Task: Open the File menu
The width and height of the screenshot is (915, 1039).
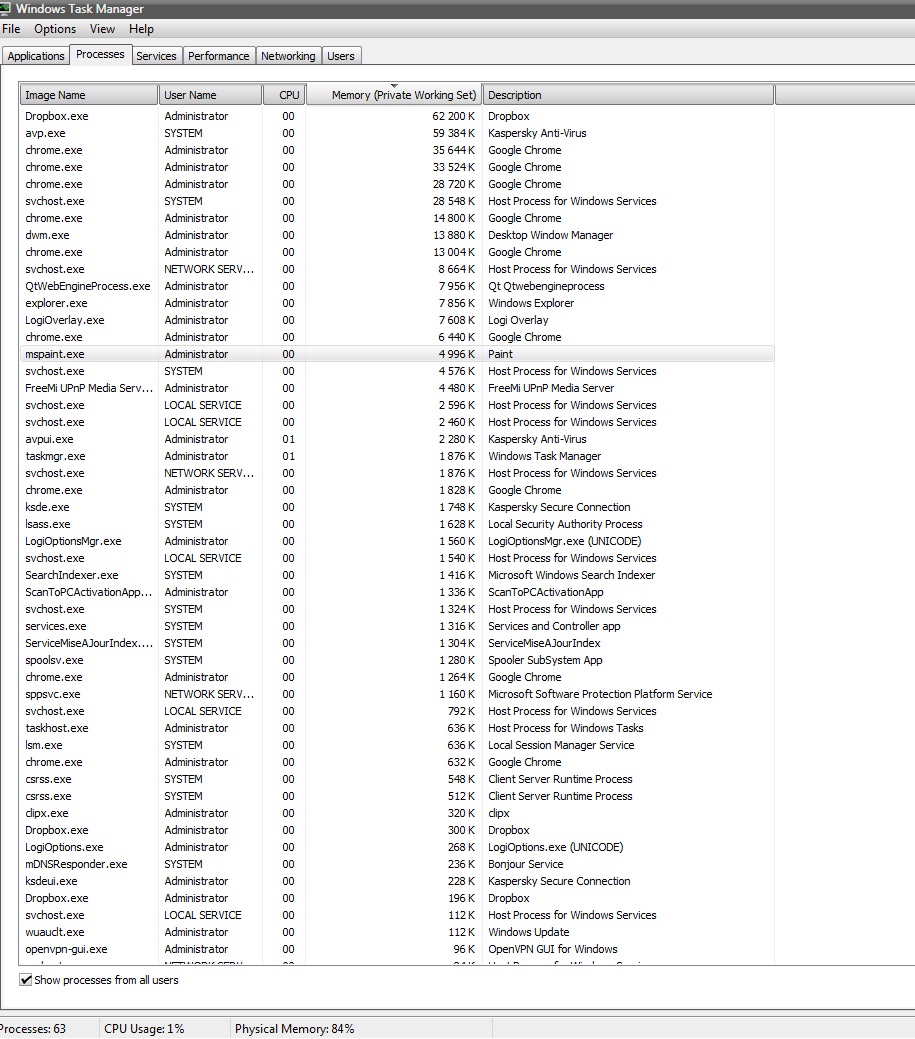Action: [x=11, y=29]
